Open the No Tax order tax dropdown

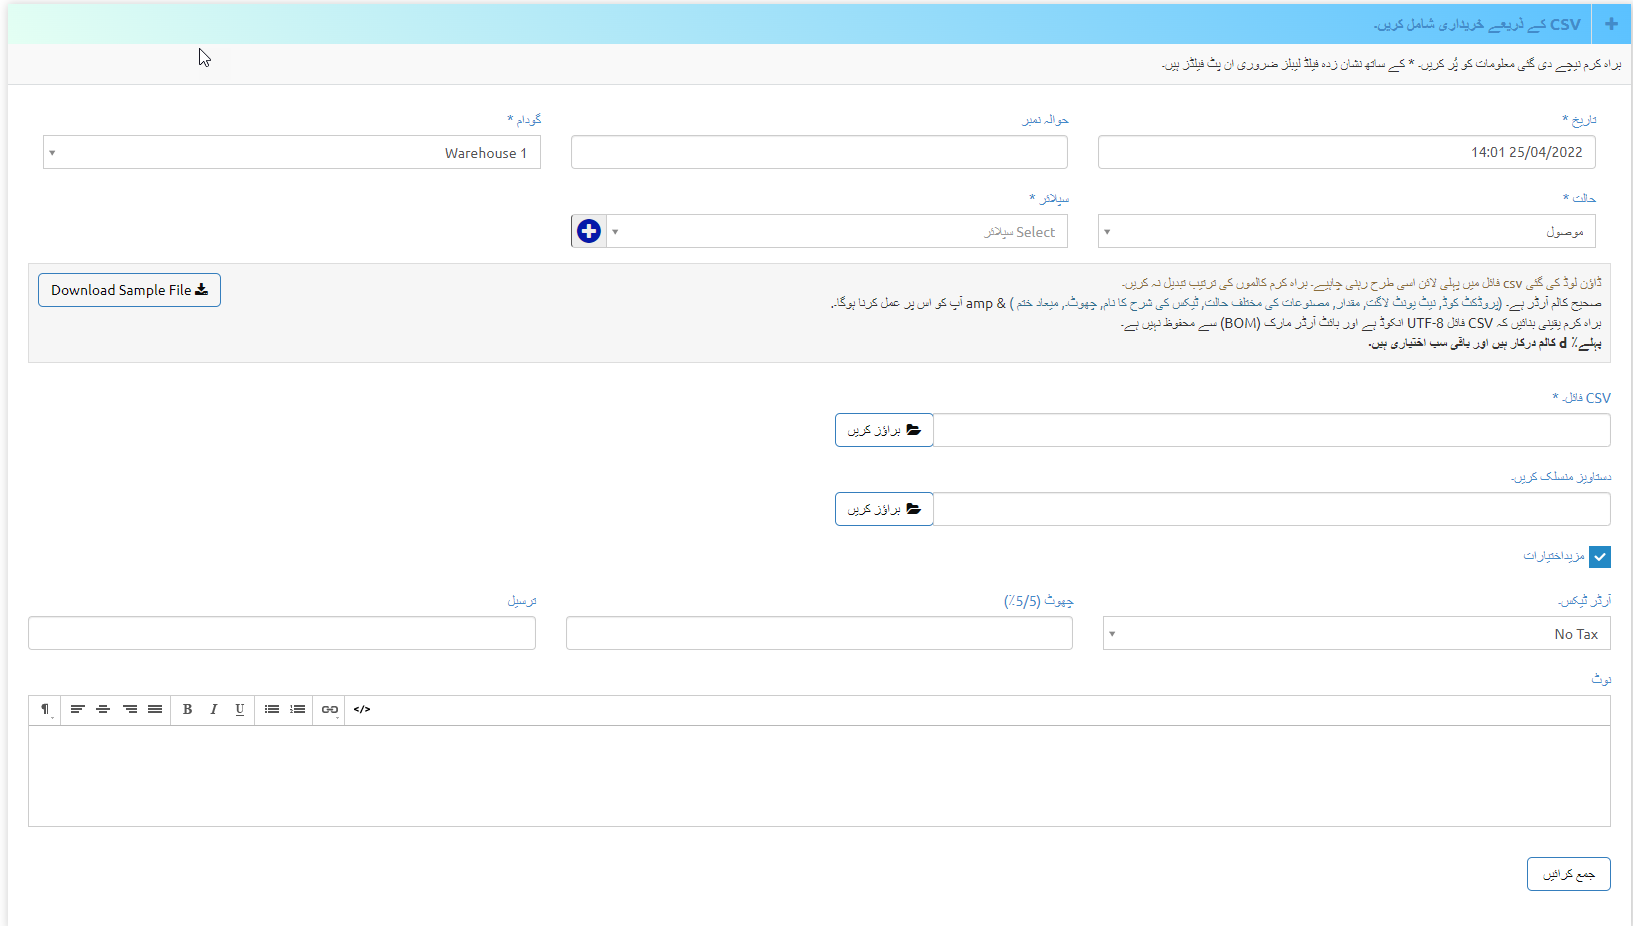(x=1356, y=634)
